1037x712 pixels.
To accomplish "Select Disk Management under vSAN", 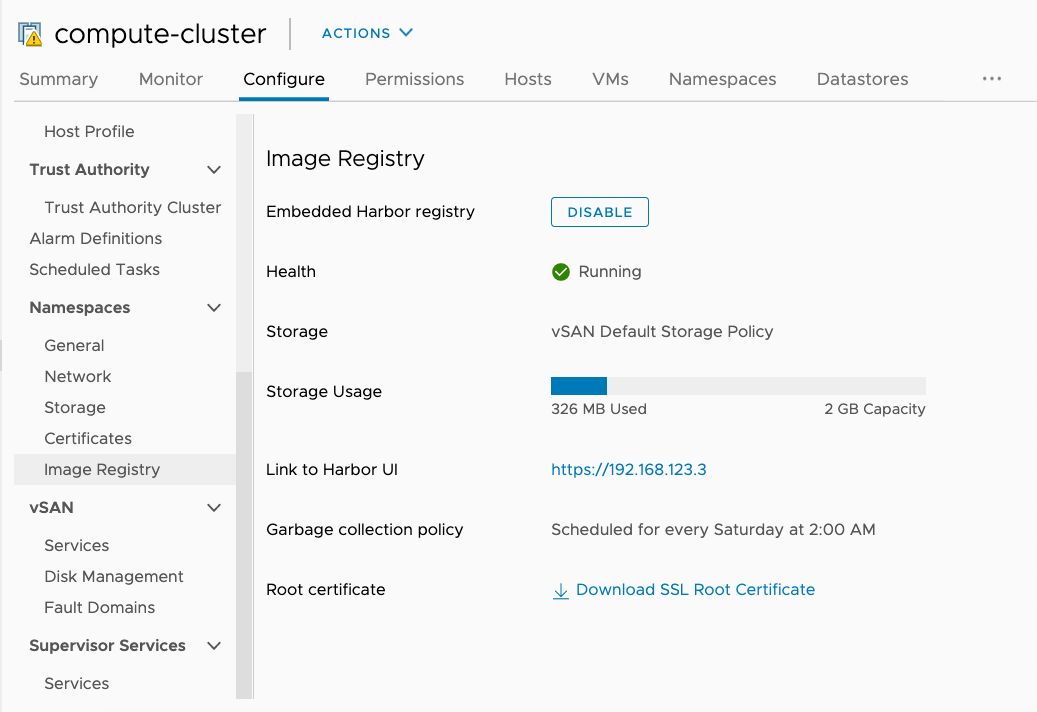I will [114, 577].
